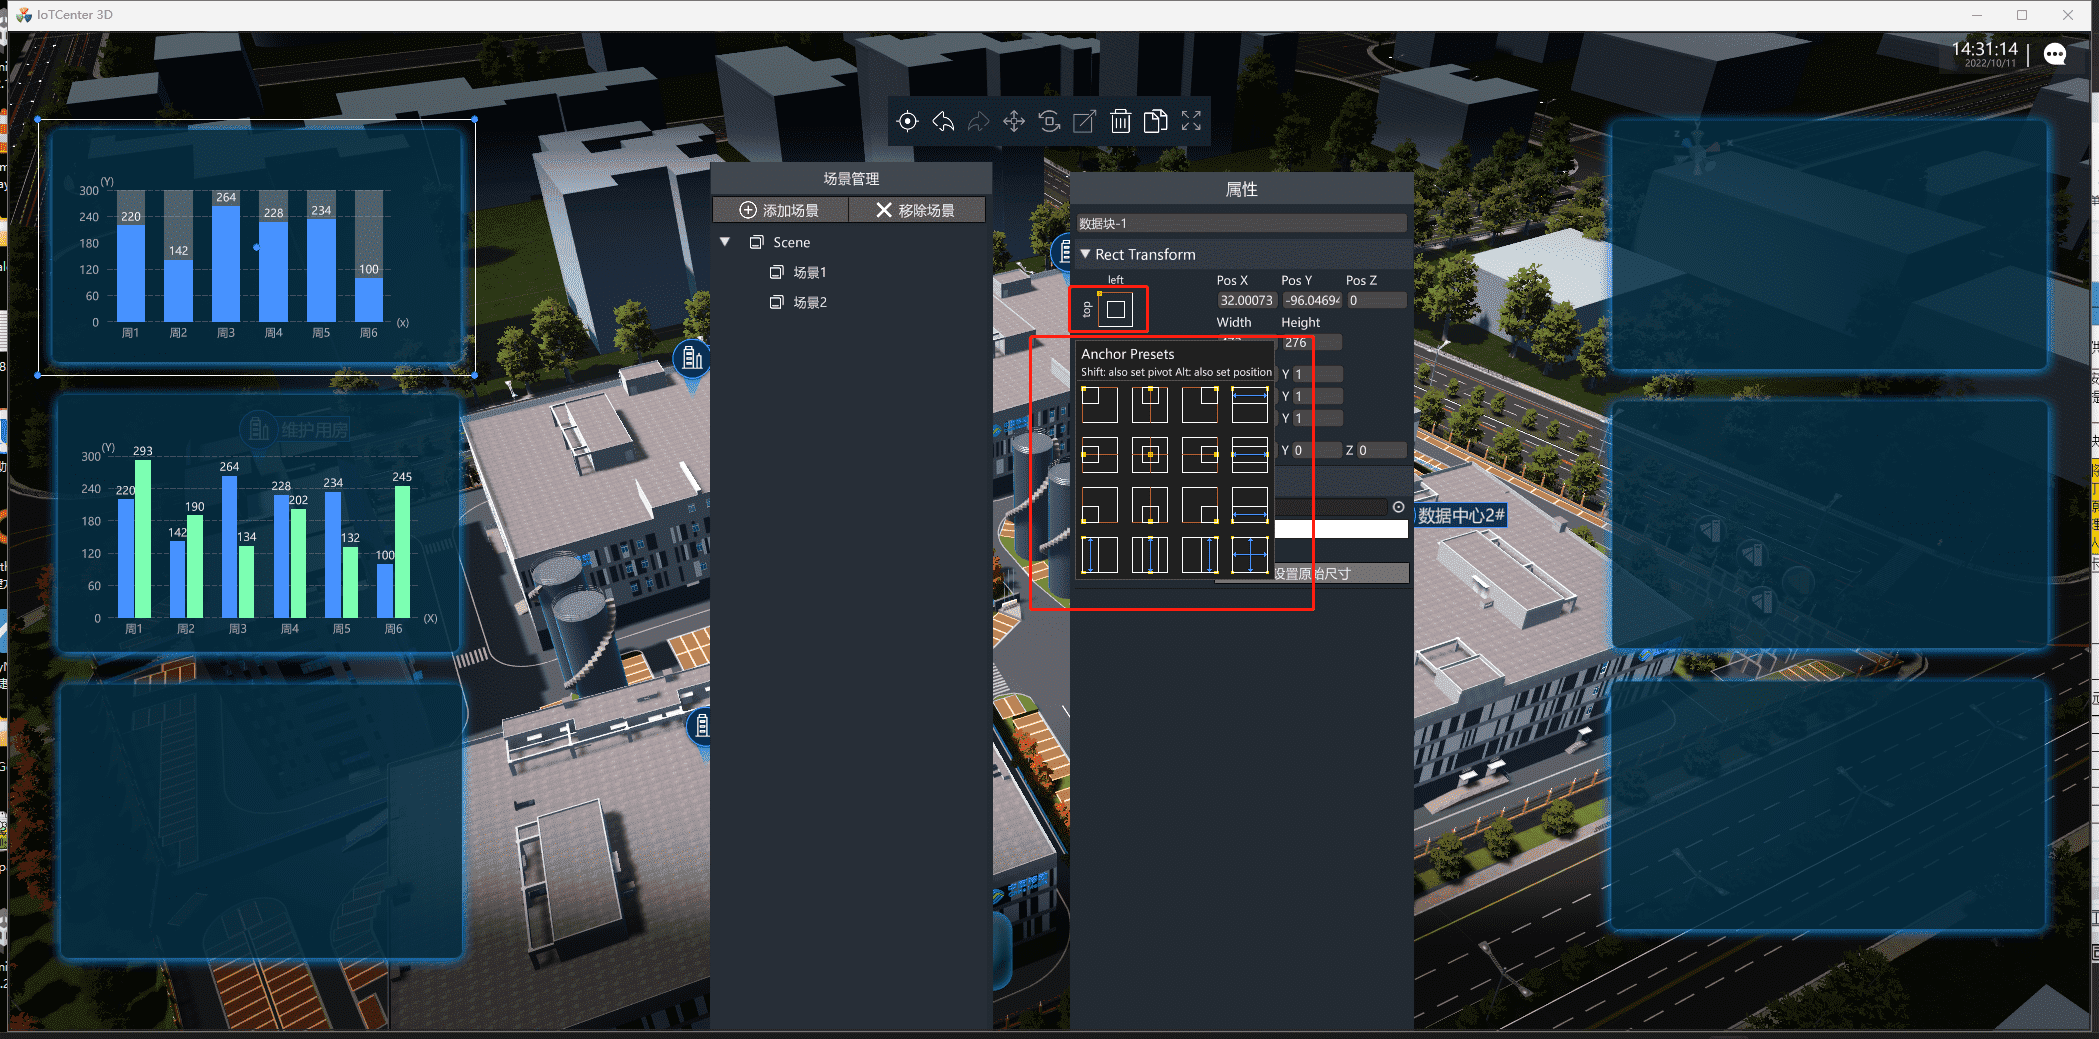Click the 添加场景 add scene button
The image size is (2099, 1039).
780,210
